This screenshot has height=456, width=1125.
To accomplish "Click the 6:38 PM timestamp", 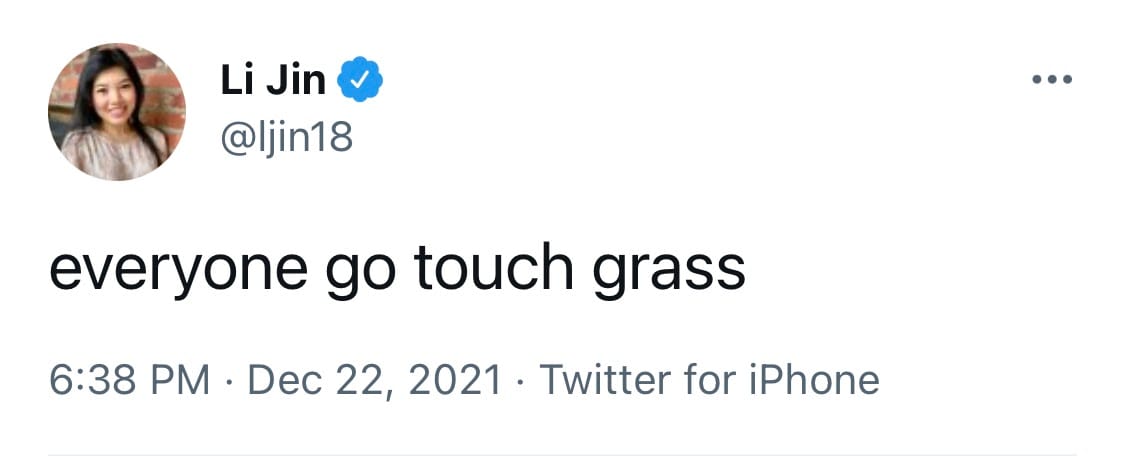I will click(130, 380).
